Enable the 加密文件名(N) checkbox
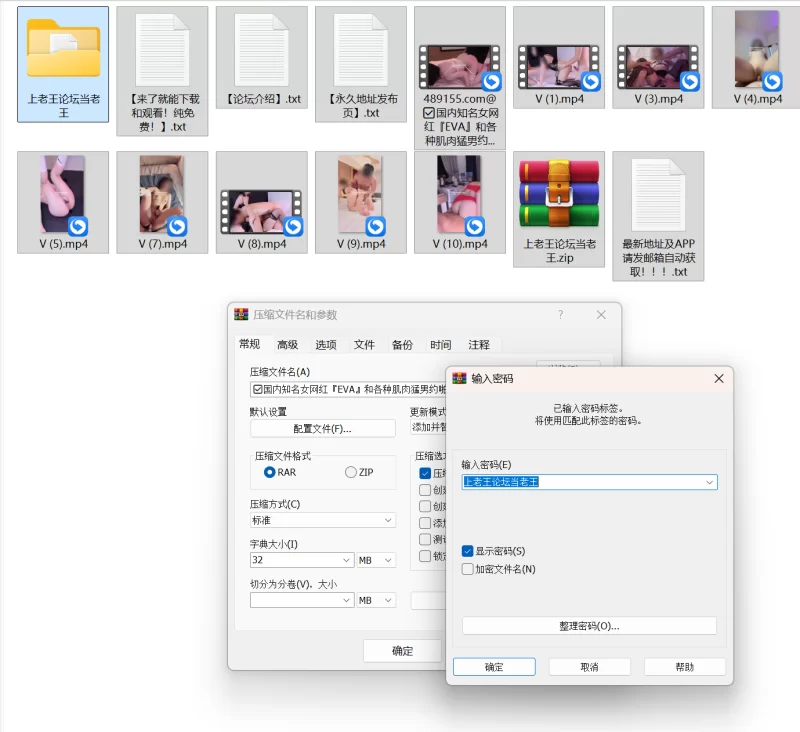 point(467,569)
